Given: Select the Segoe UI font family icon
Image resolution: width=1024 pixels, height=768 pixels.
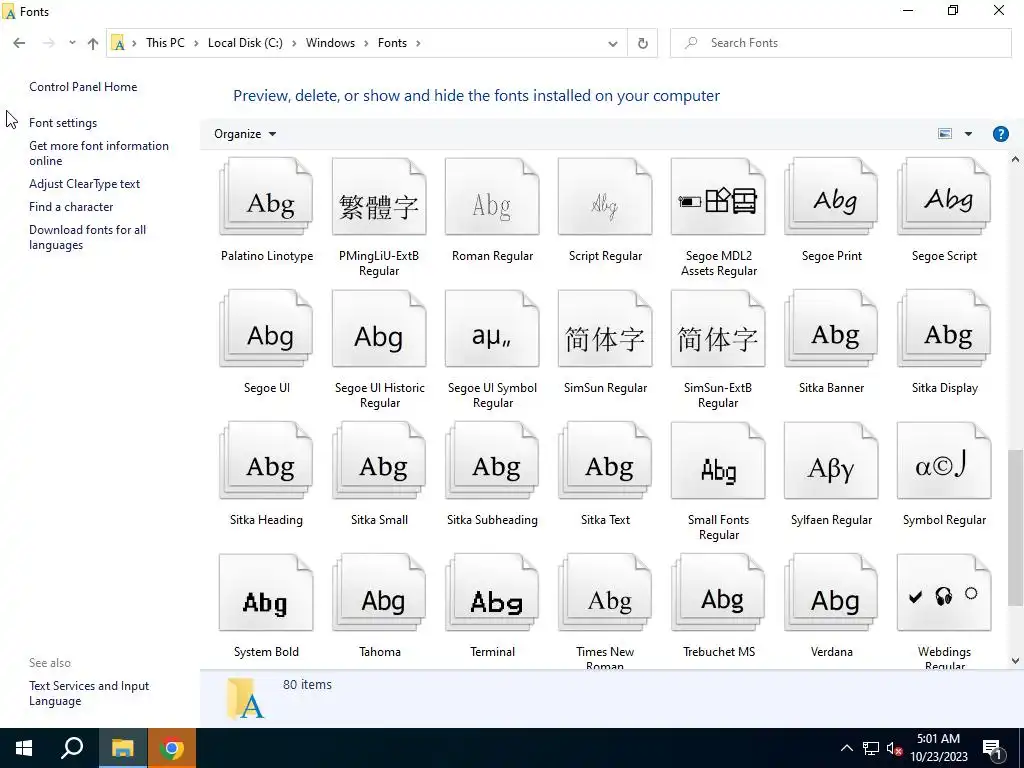Looking at the screenshot, I should (x=266, y=328).
